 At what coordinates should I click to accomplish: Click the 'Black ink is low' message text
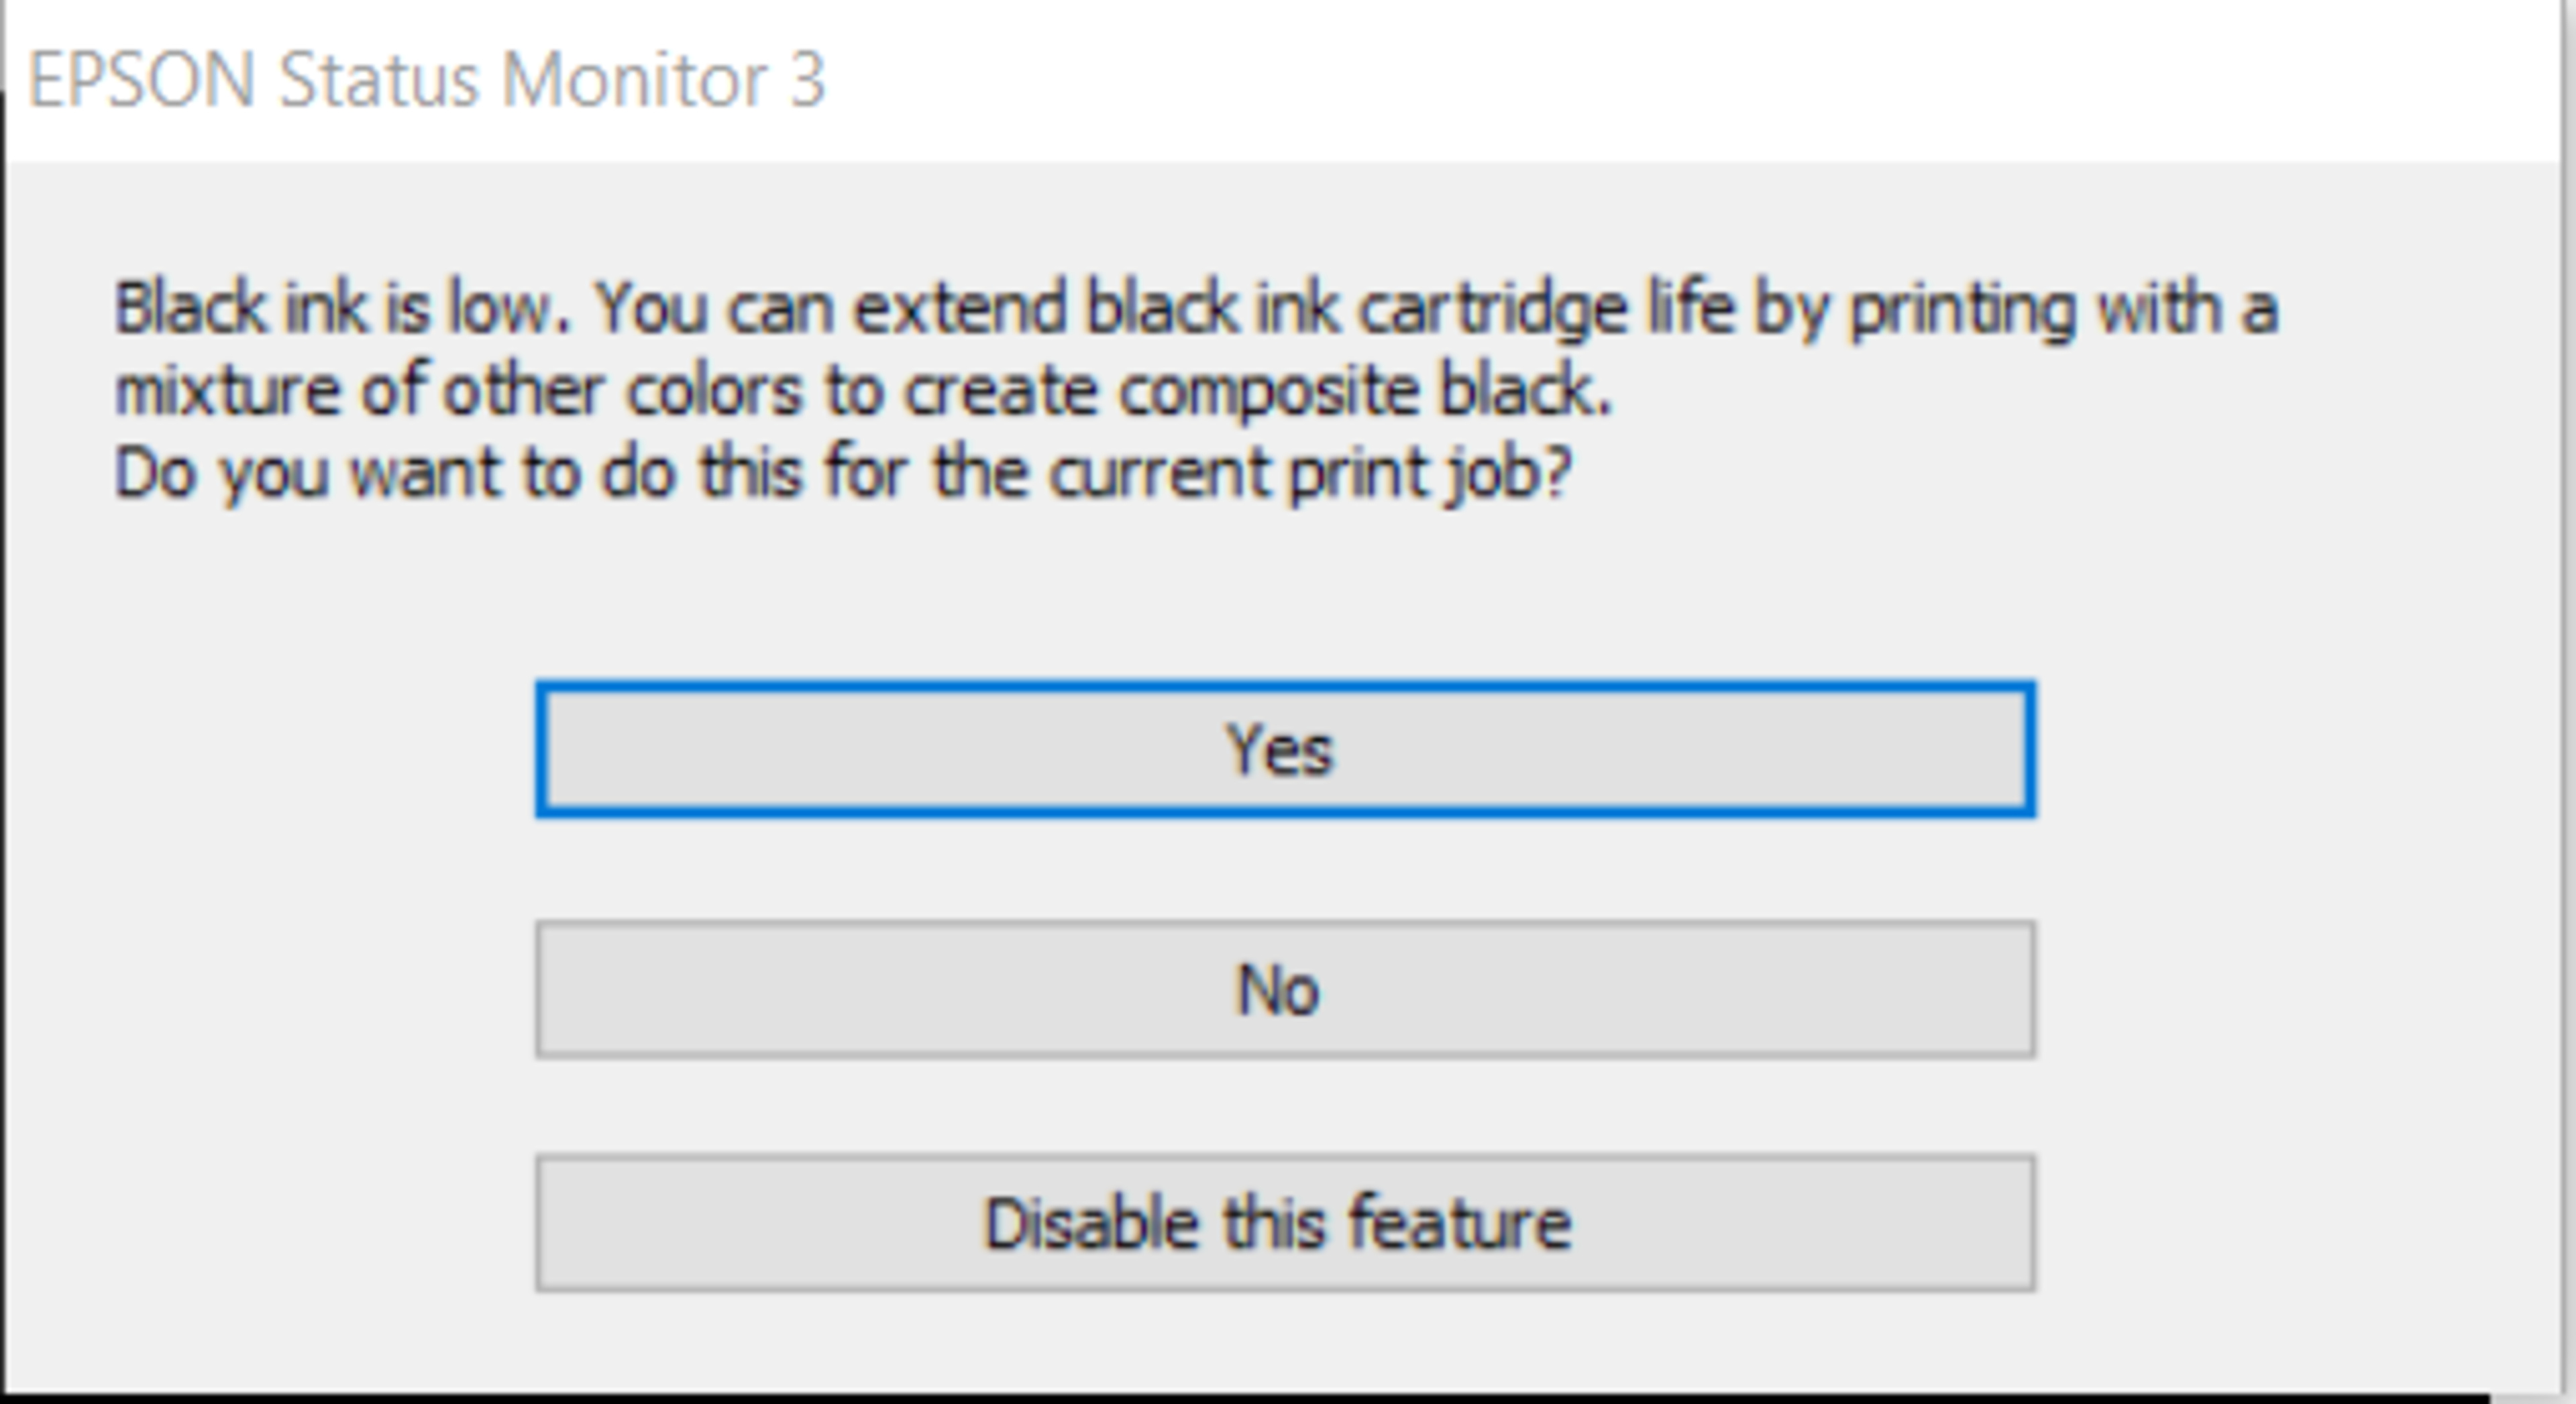click(x=1195, y=309)
